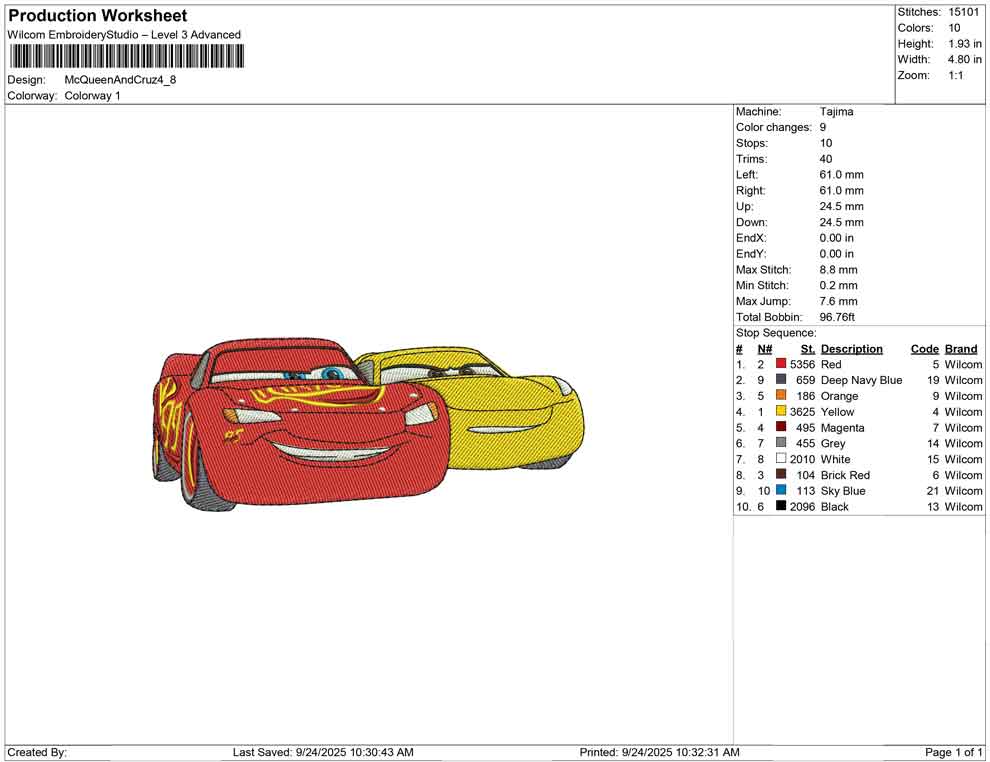Click the St. stitch count column header
Screen dimensions: 990x762
pos(808,349)
